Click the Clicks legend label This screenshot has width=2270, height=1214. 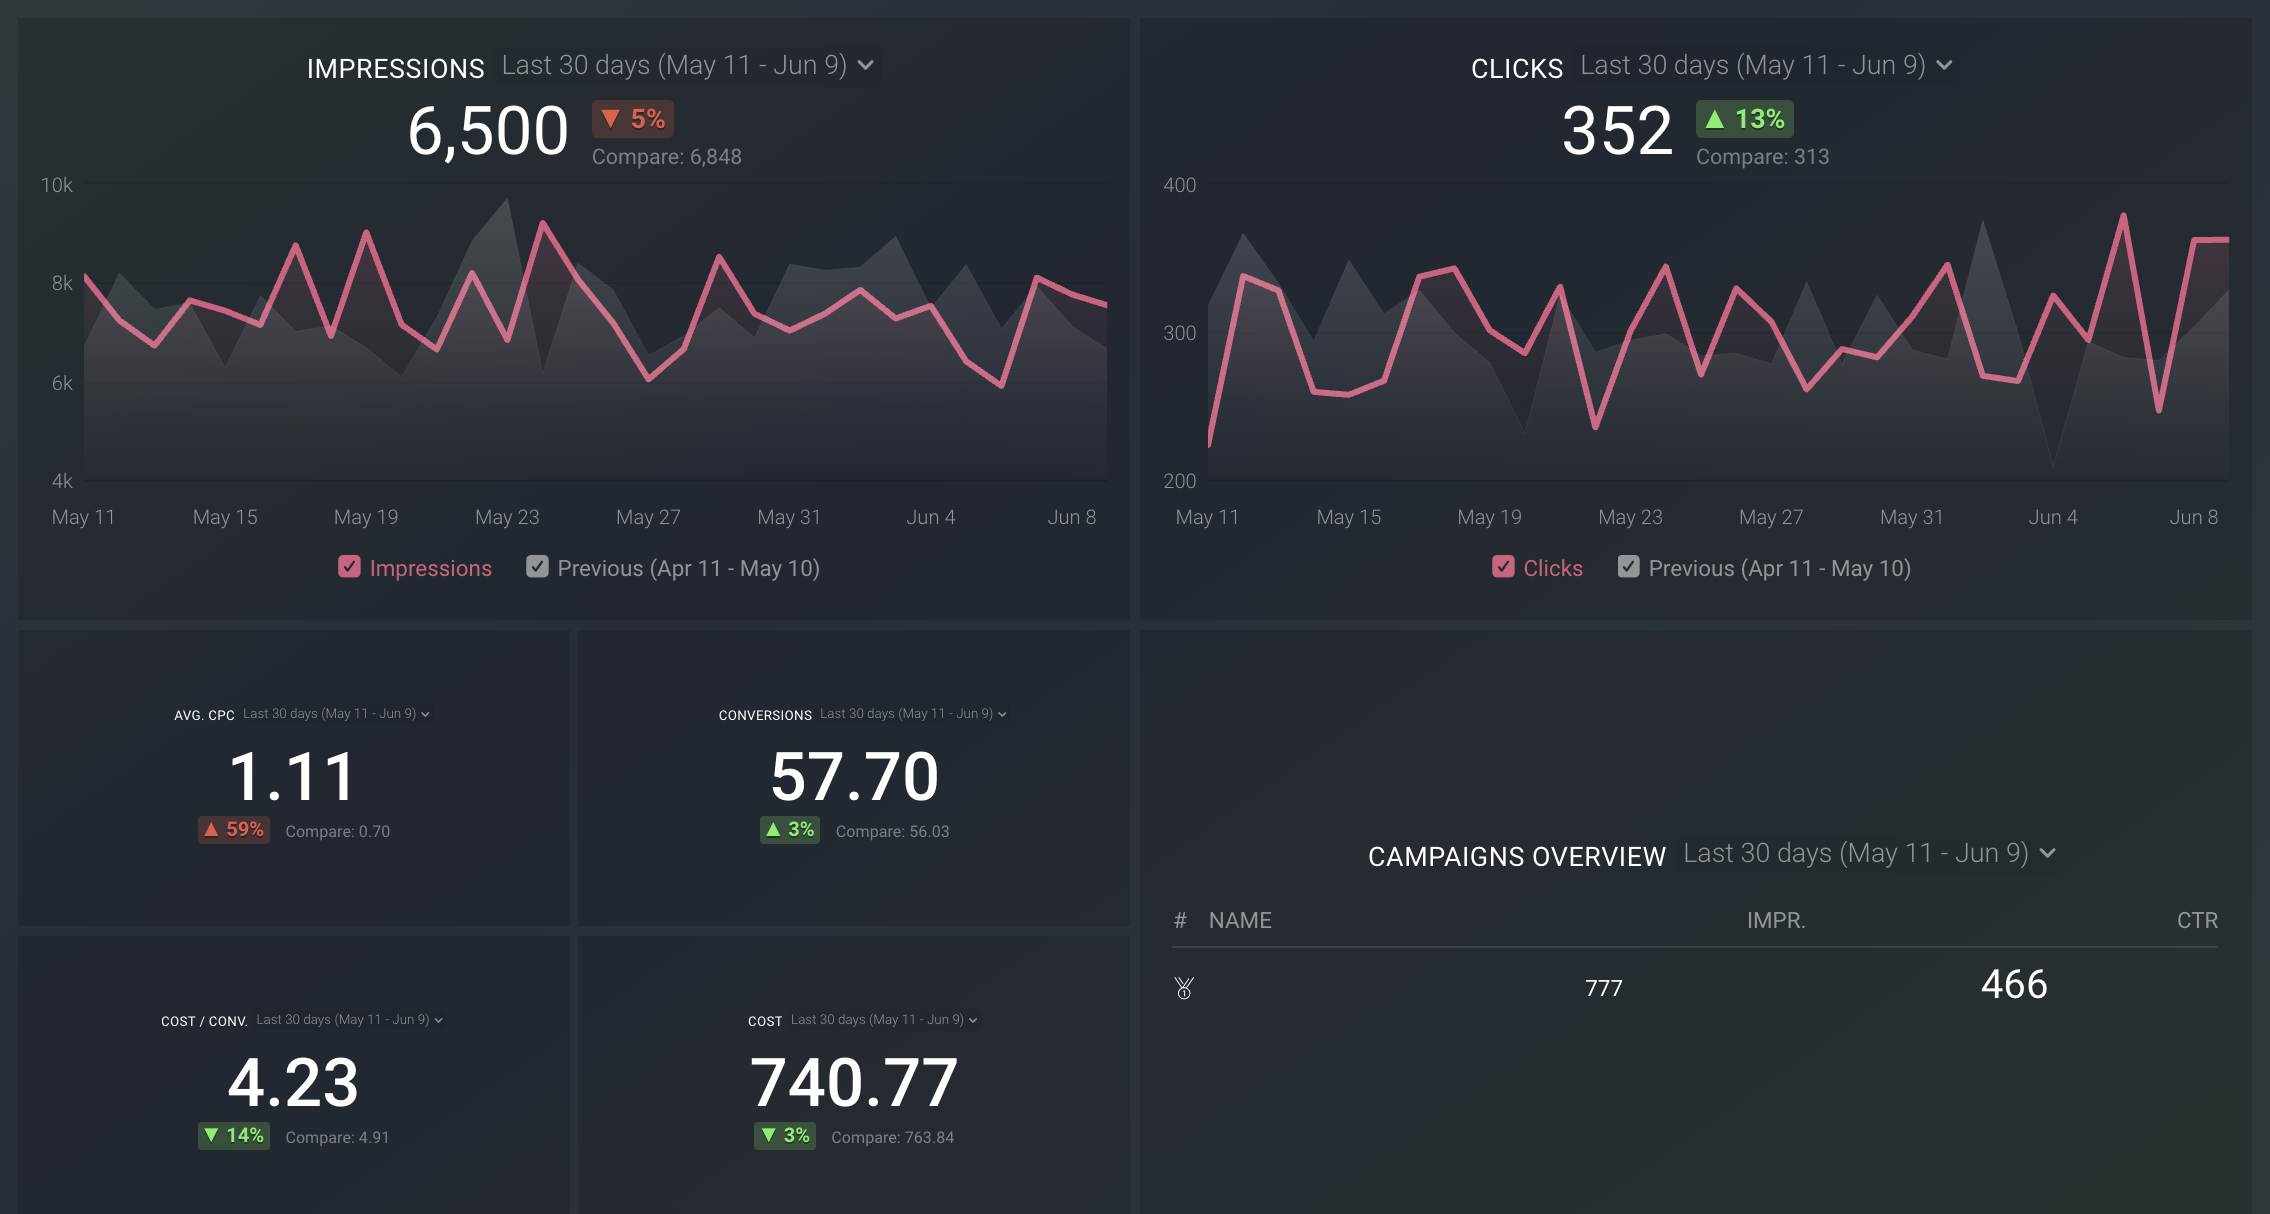point(1553,568)
